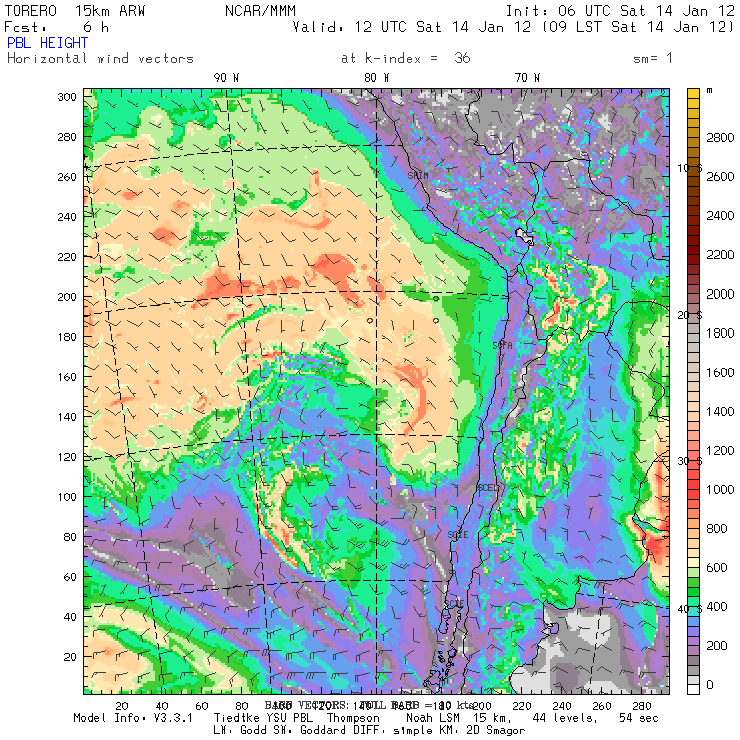Click the 'NCAR/MMM' header label
The height and width of the screenshot is (740, 740).
[x=261, y=11]
